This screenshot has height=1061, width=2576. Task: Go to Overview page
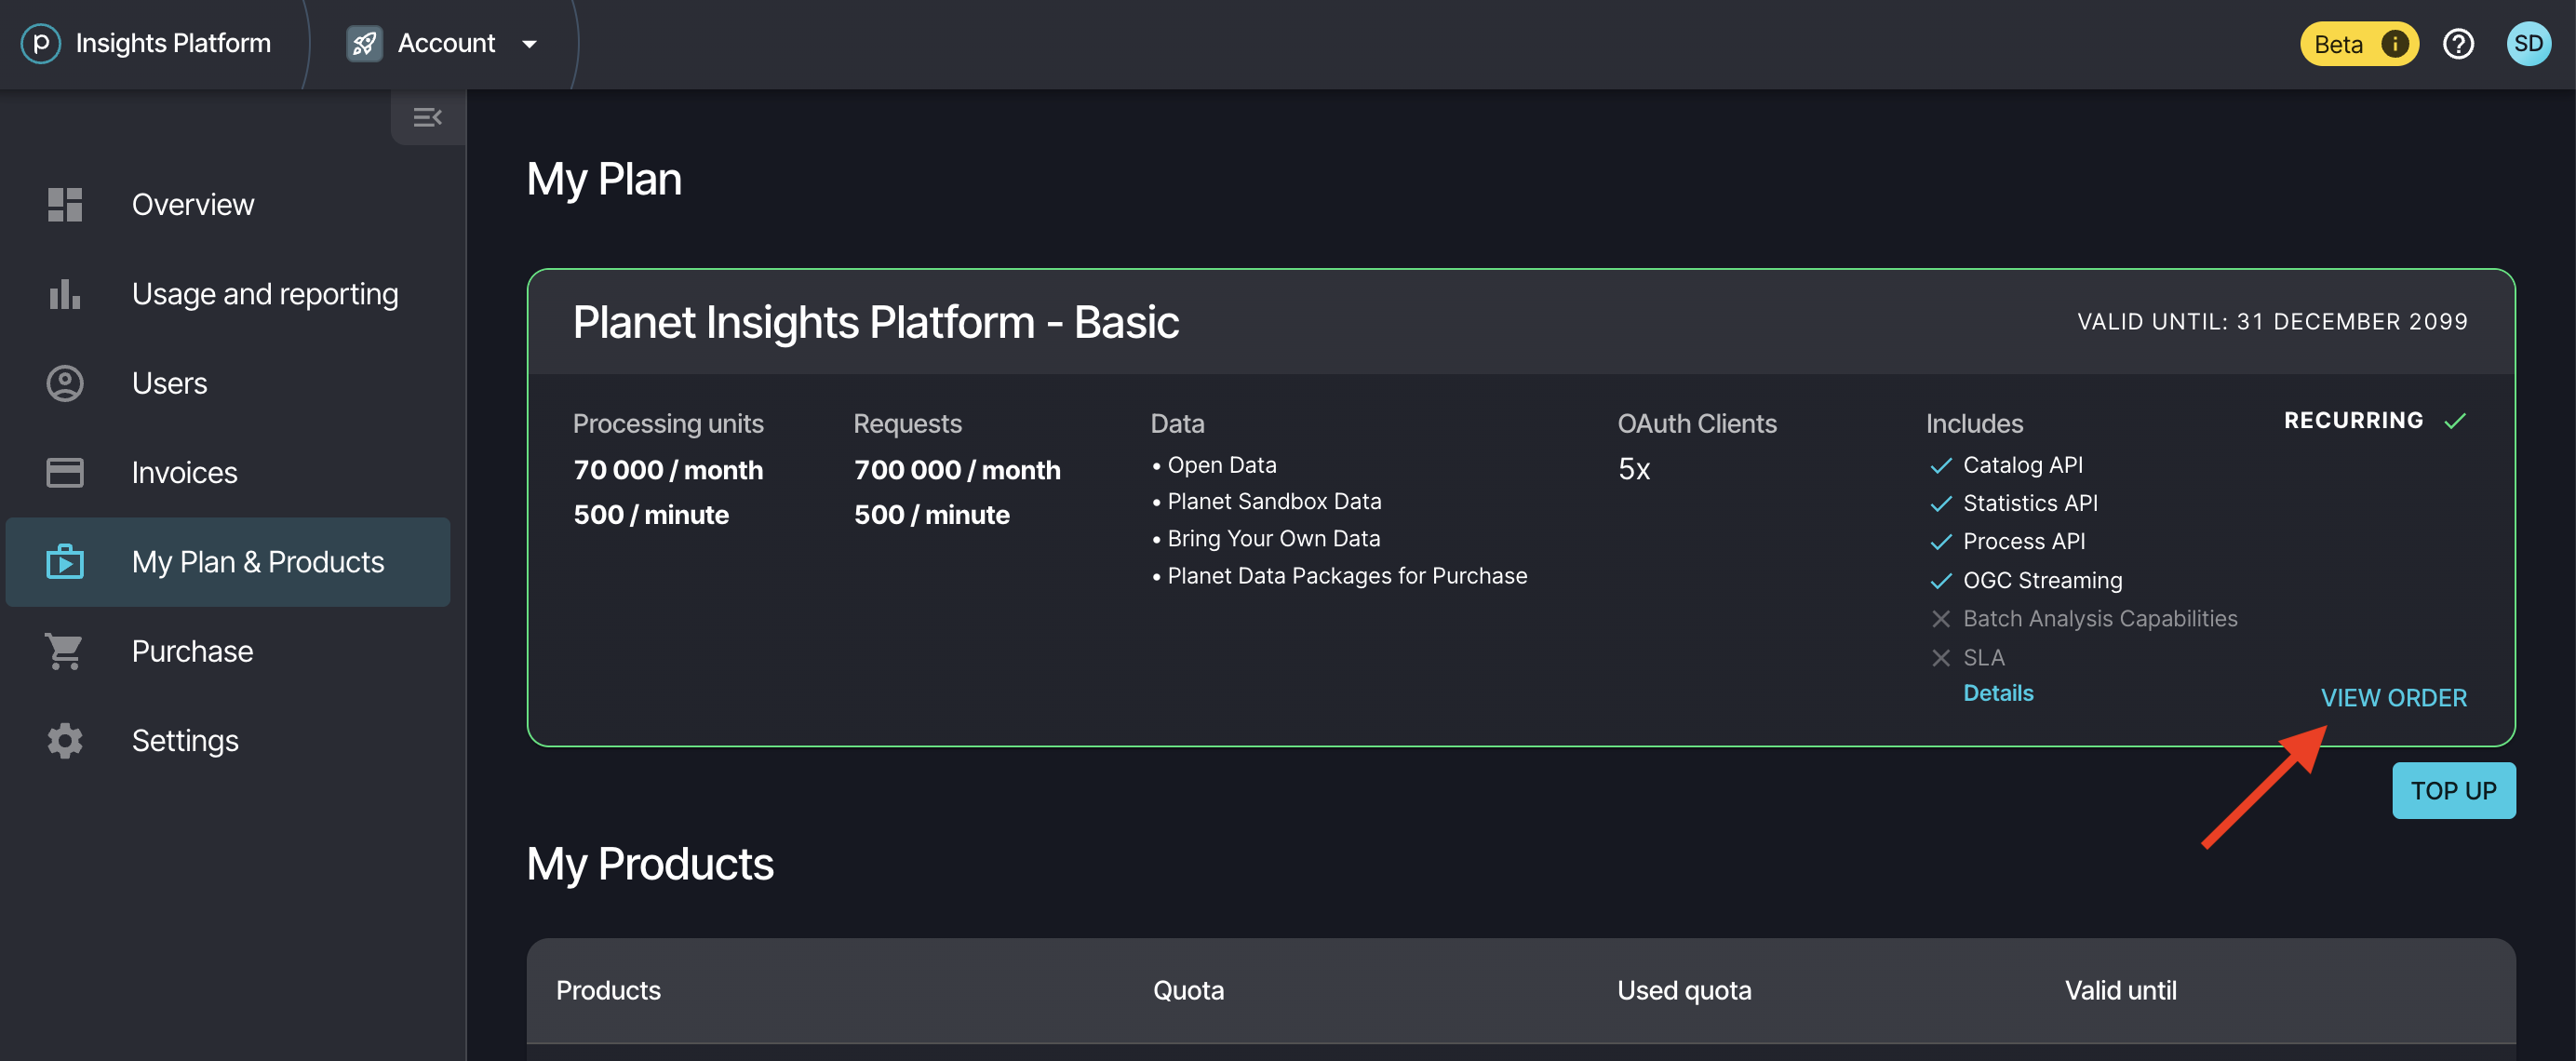(193, 204)
